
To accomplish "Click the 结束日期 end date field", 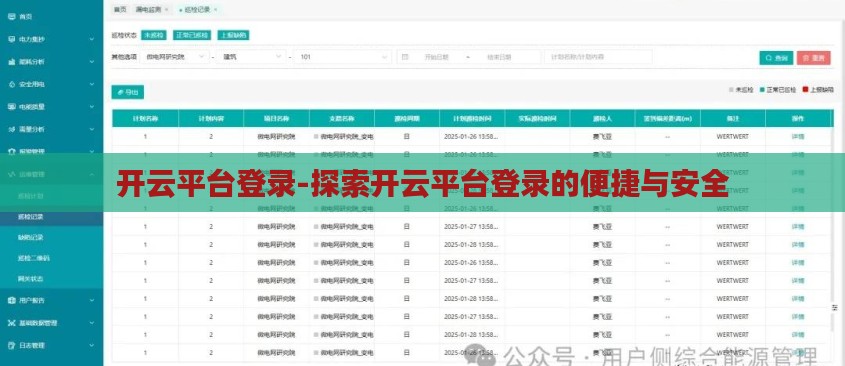I will point(499,57).
